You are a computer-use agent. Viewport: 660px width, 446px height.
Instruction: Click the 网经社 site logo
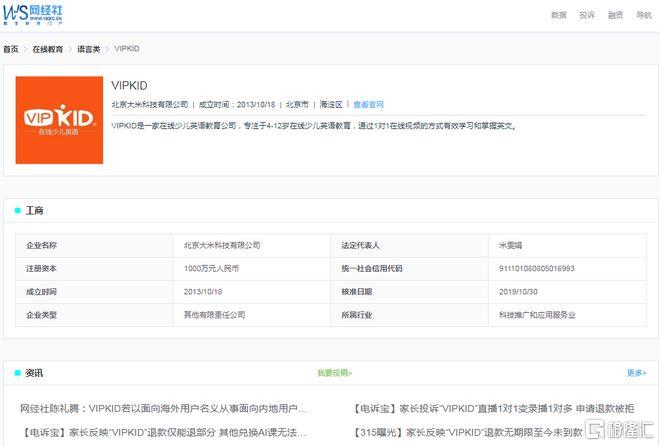(32, 15)
